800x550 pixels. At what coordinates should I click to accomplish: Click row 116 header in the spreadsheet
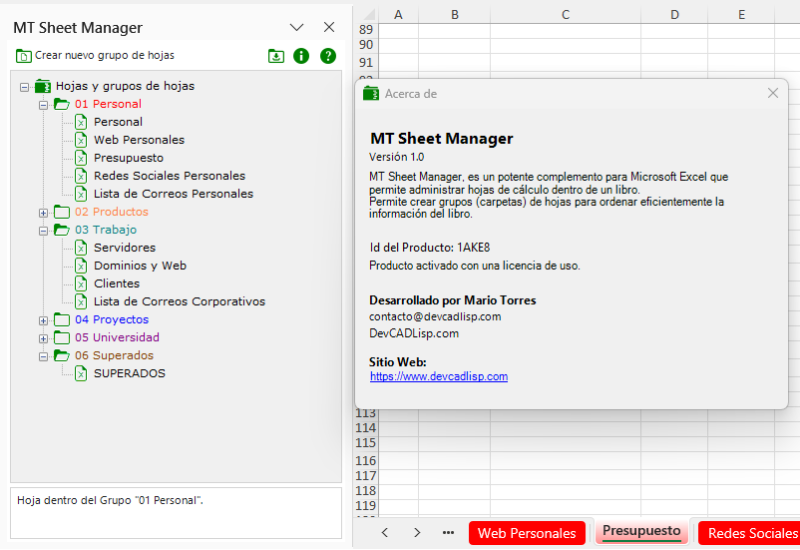(x=366, y=461)
